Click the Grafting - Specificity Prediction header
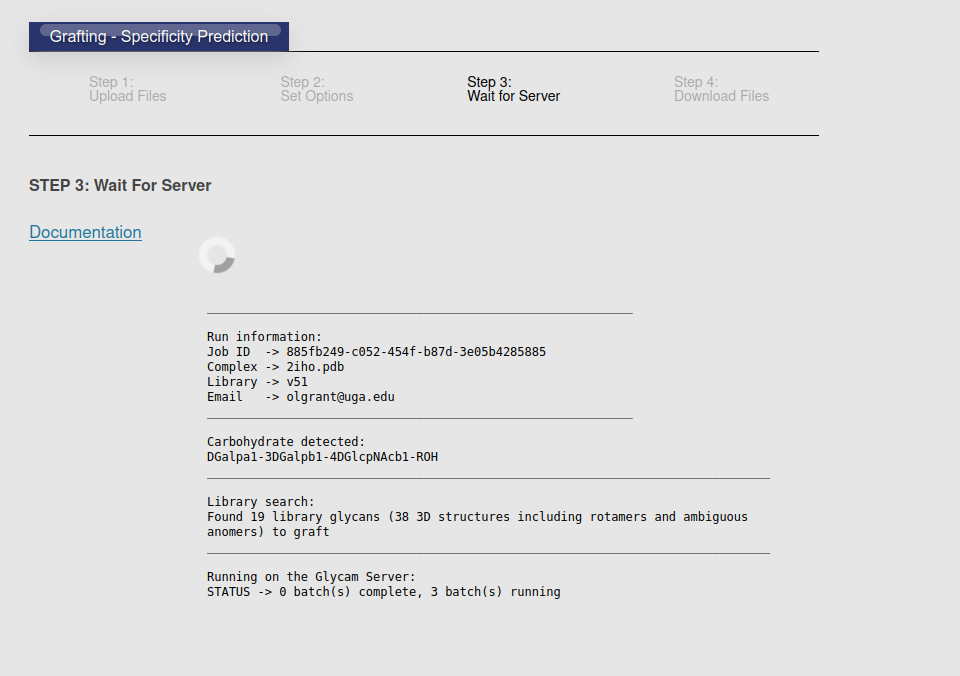960x676 pixels. [x=159, y=37]
